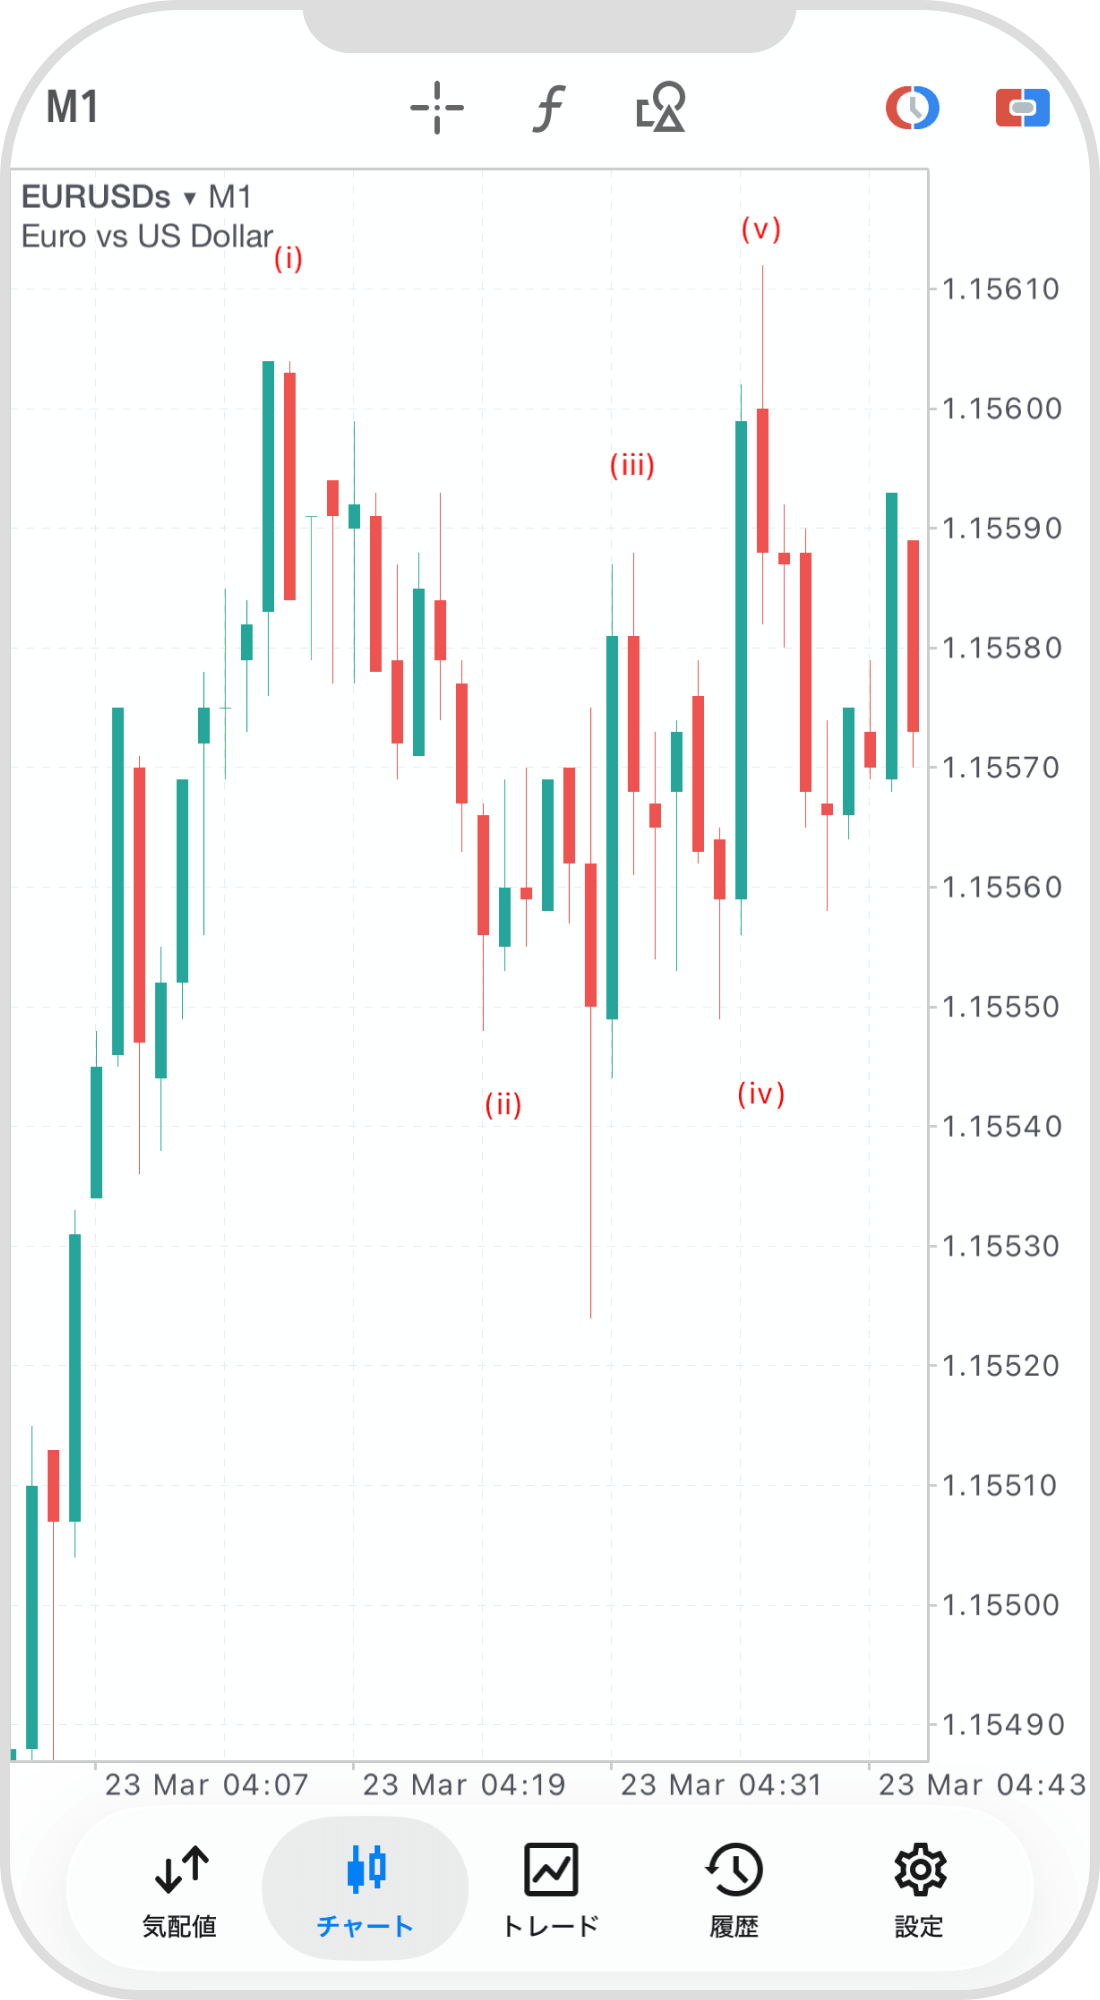Image resolution: width=1100 pixels, height=2000 pixels.
Task: Open the drawing objects shapes icon
Action: (661, 108)
